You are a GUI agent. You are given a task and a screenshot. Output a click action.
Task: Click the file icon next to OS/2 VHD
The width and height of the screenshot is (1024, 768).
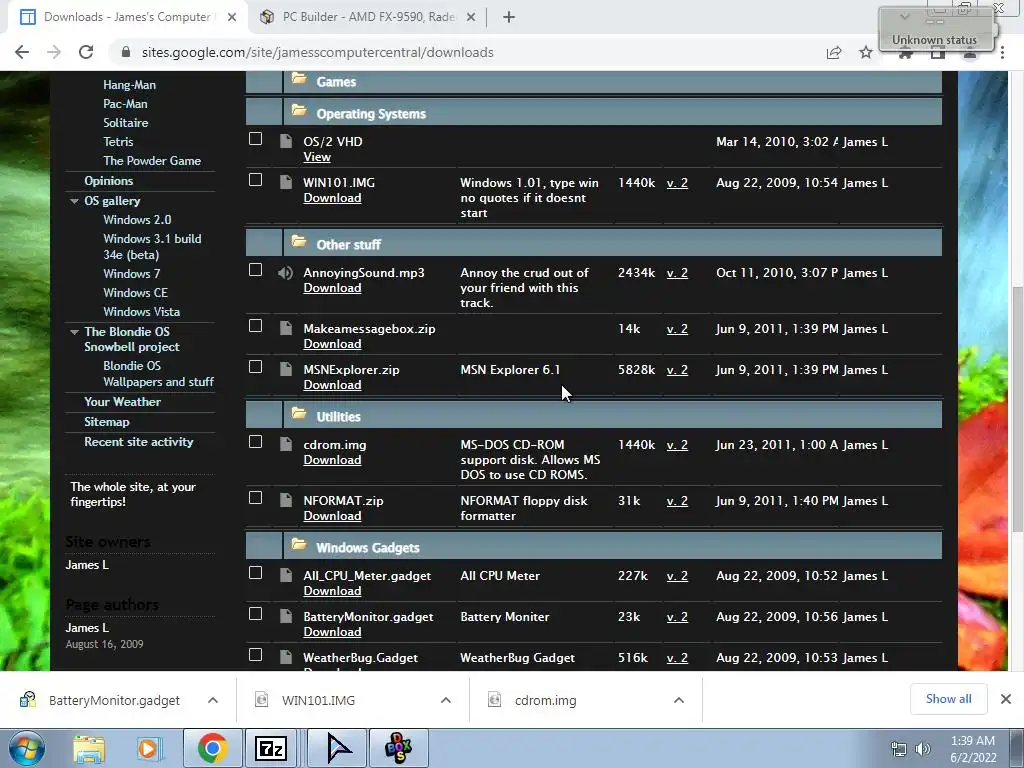pos(285,142)
